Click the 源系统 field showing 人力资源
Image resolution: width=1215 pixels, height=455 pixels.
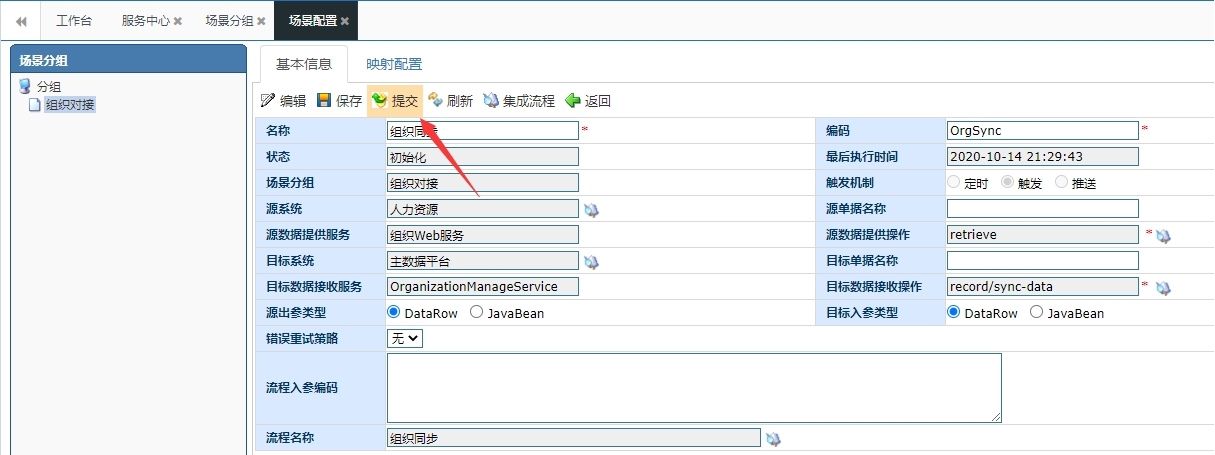tap(483, 208)
